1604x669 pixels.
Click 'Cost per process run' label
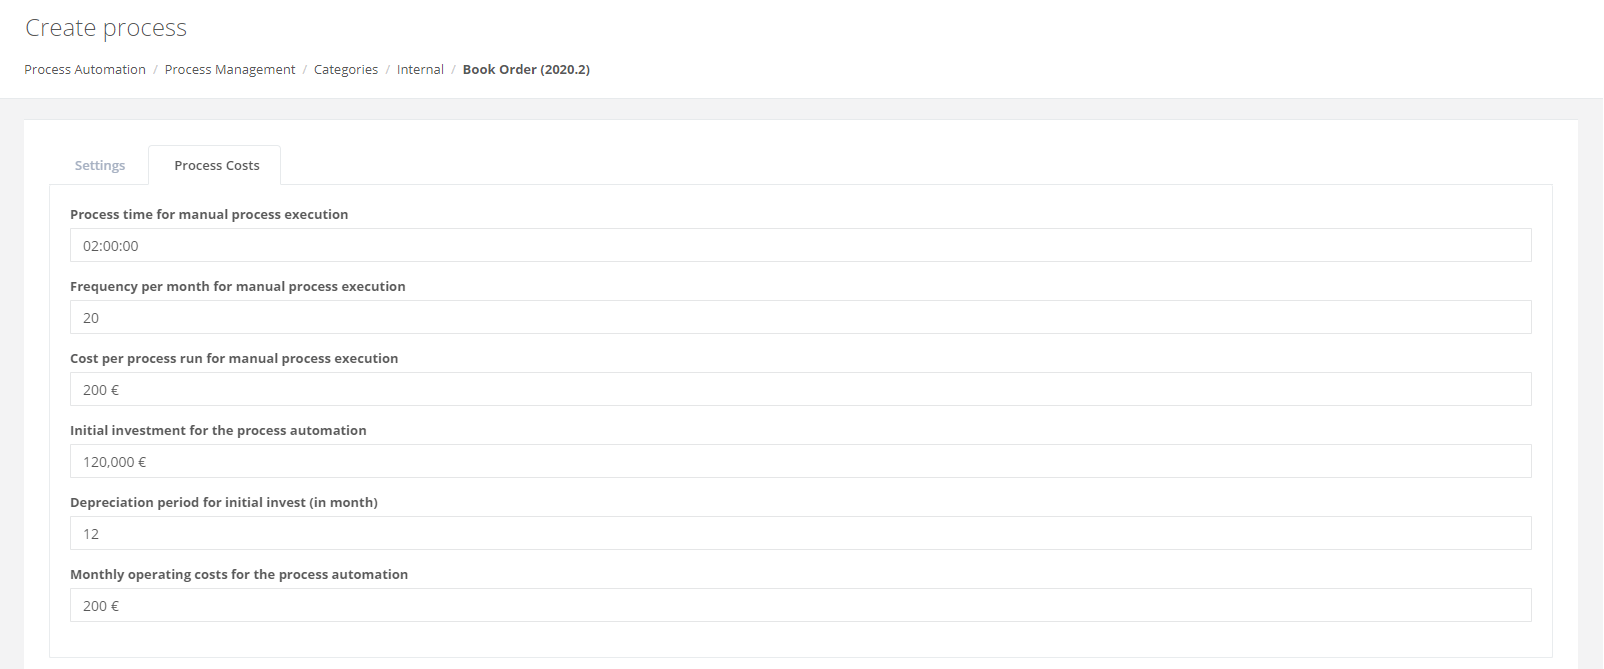coord(234,359)
